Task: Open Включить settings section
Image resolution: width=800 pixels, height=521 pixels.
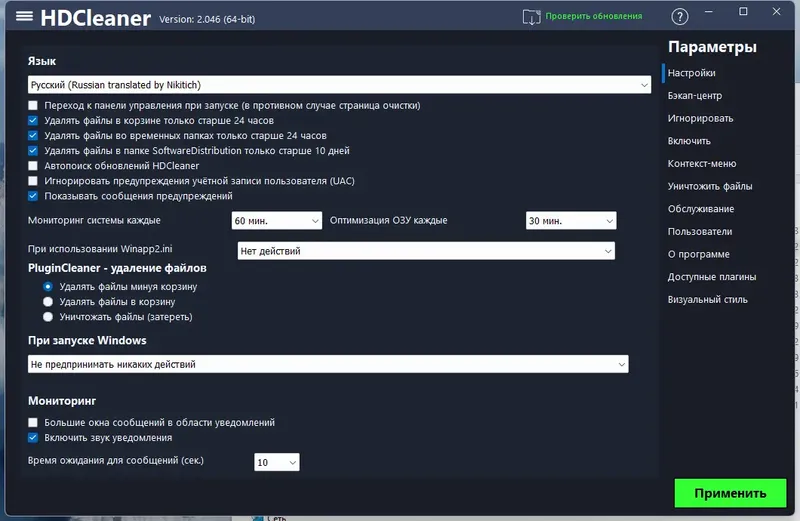Action: tap(689, 141)
